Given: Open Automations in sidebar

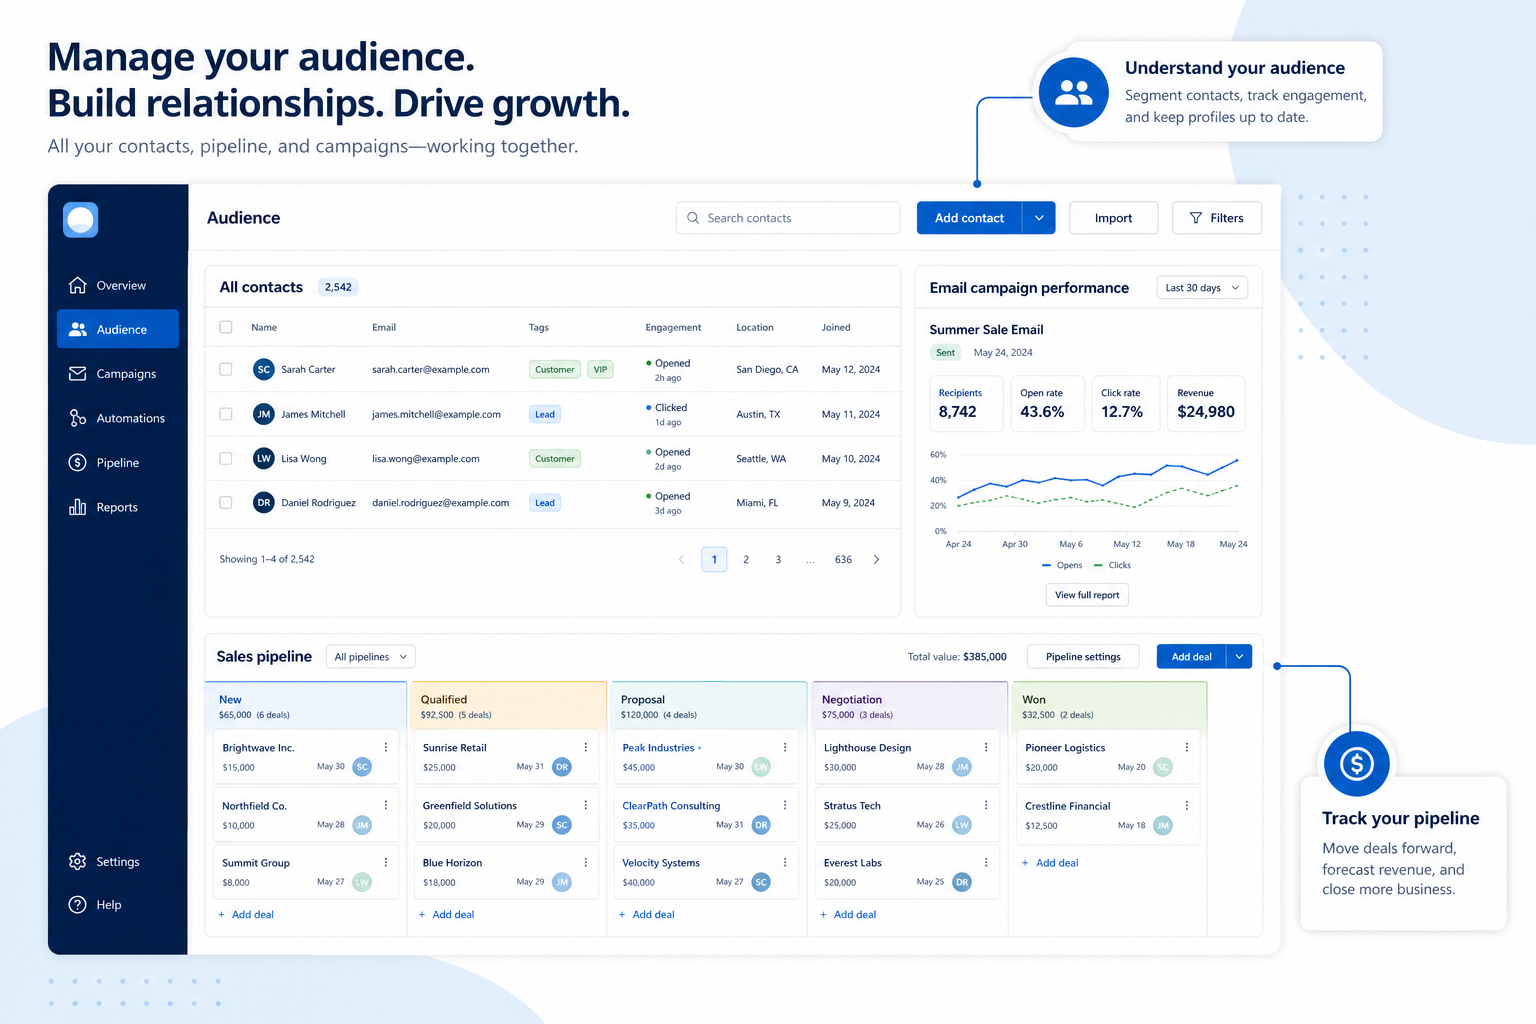Looking at the screenshot, I should coord(118,418).
